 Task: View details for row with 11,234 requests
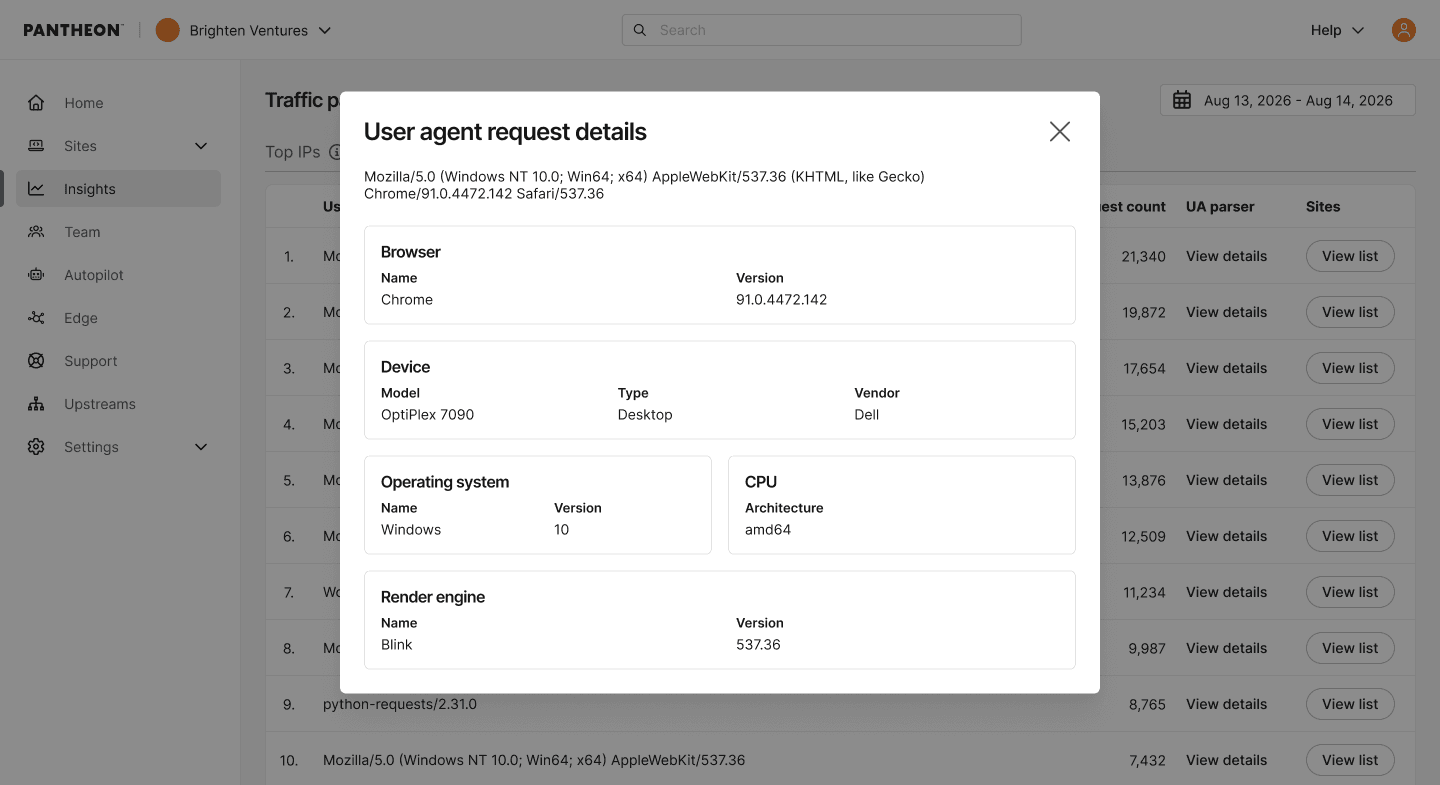tap(1226, 592)
